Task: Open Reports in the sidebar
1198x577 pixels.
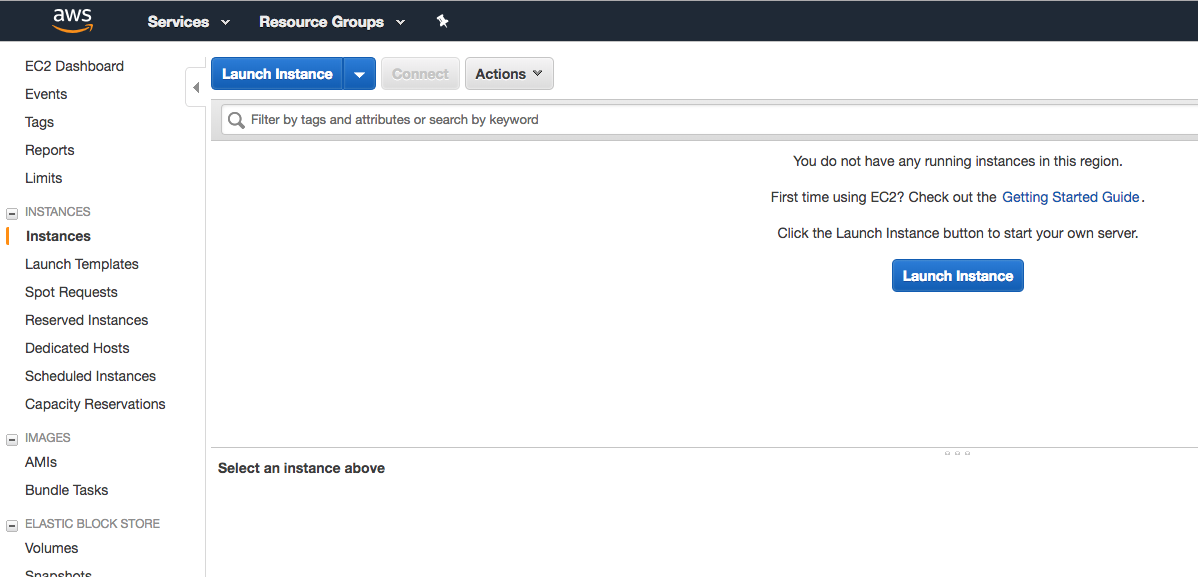Action: tap(50, 151)
